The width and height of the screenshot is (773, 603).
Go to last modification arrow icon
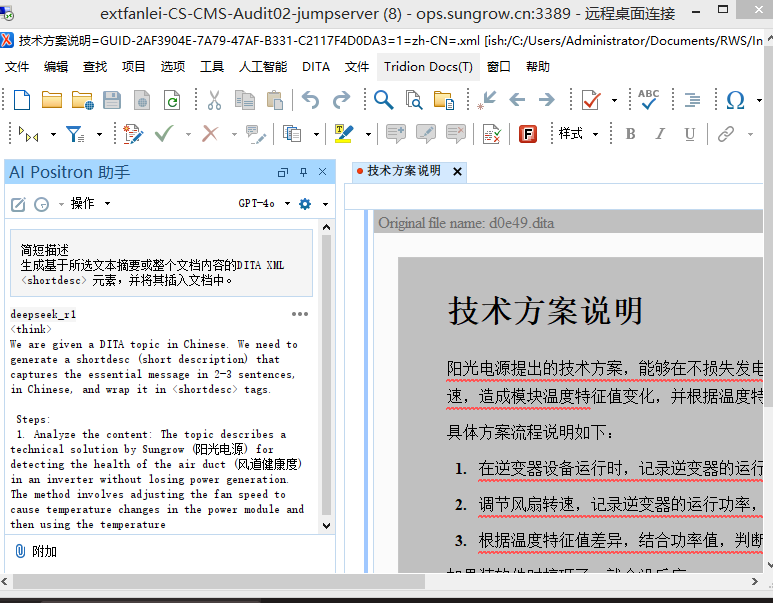(487, 100)
